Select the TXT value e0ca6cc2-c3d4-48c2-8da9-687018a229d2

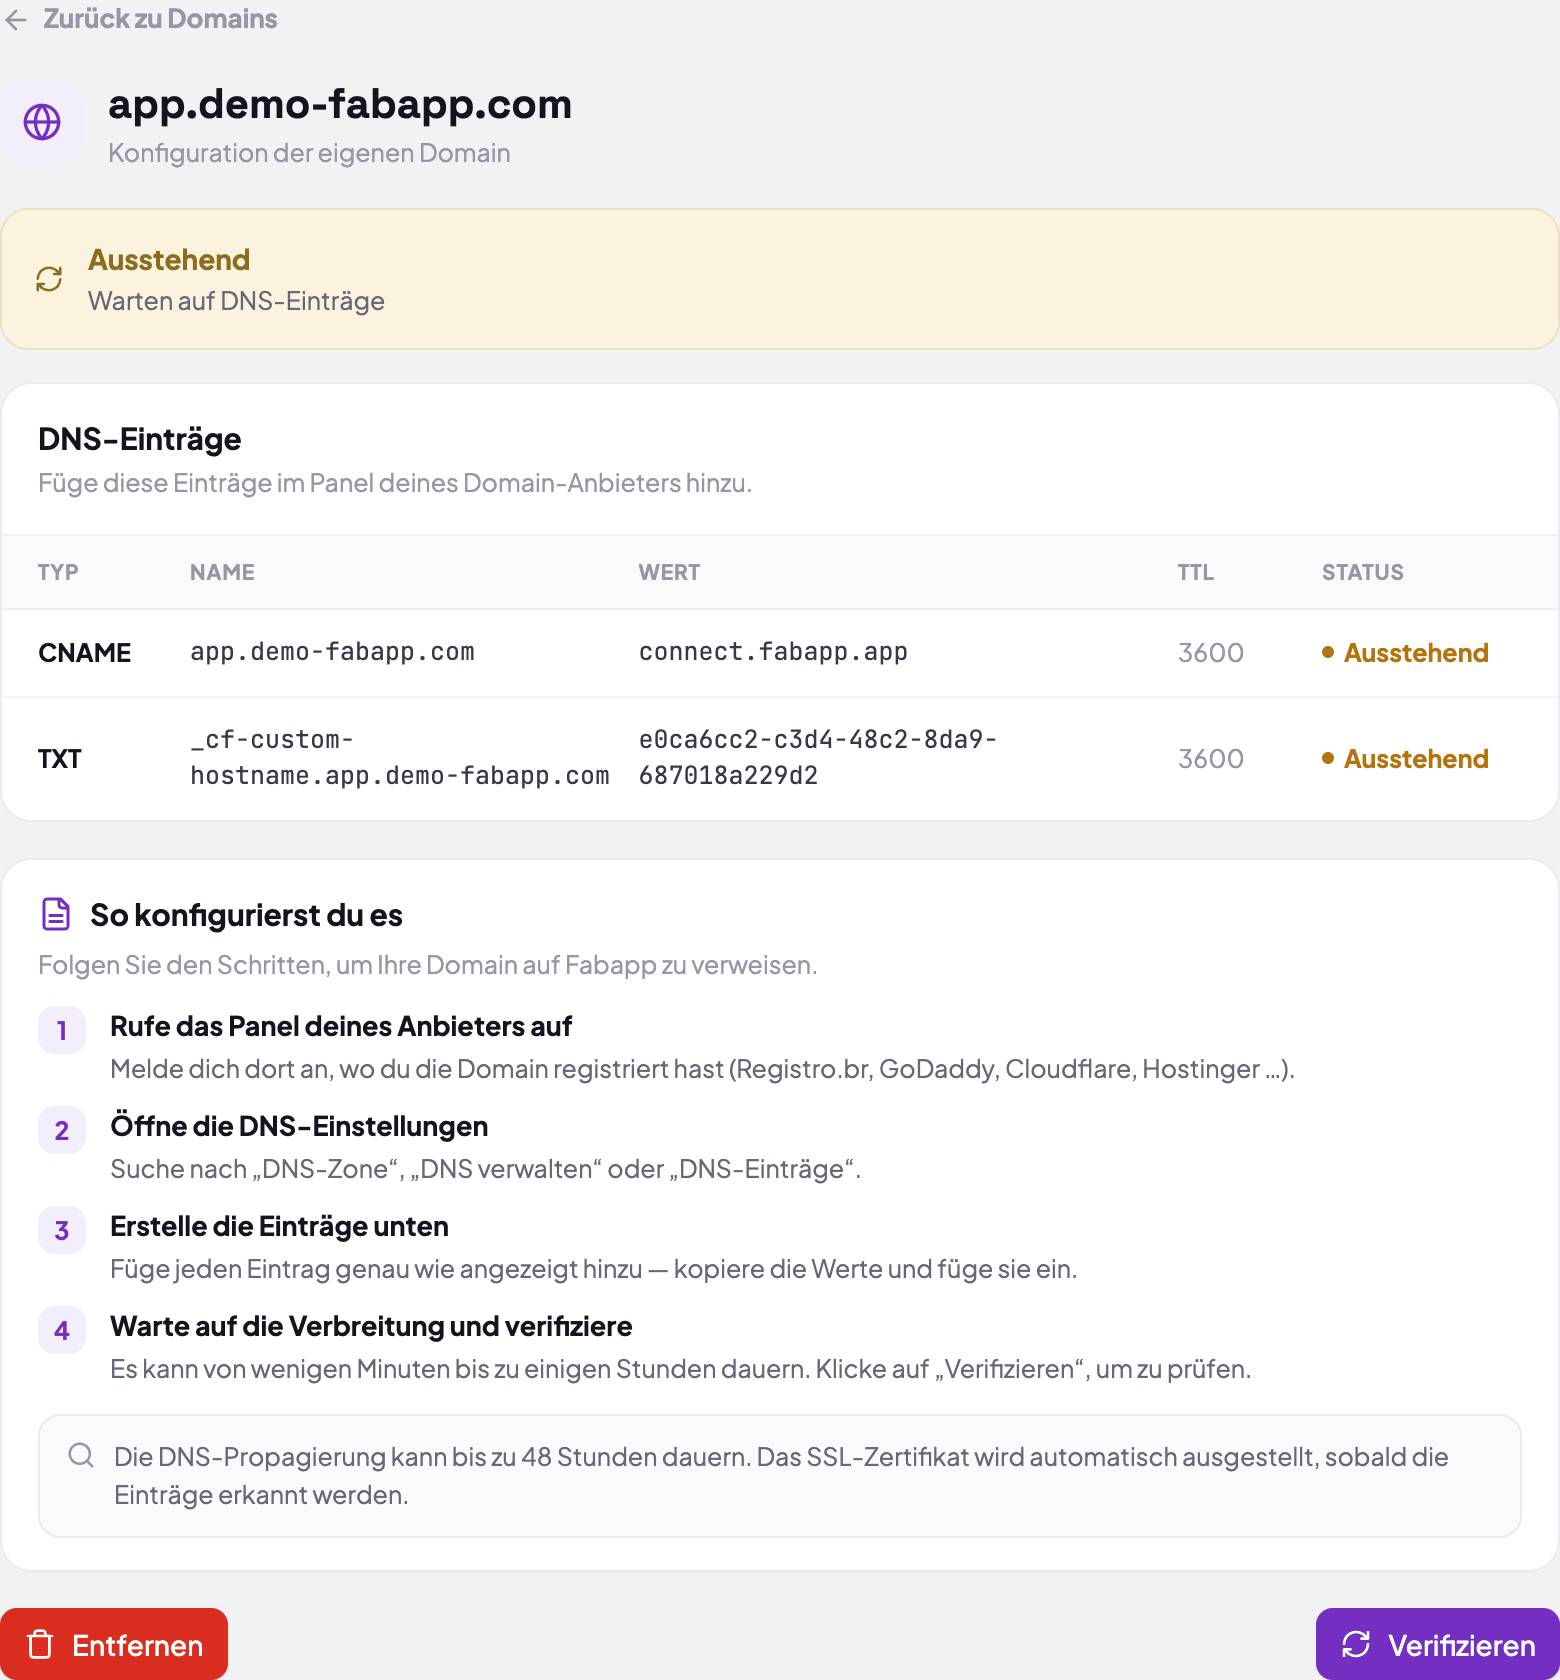(x=818, y=758)
